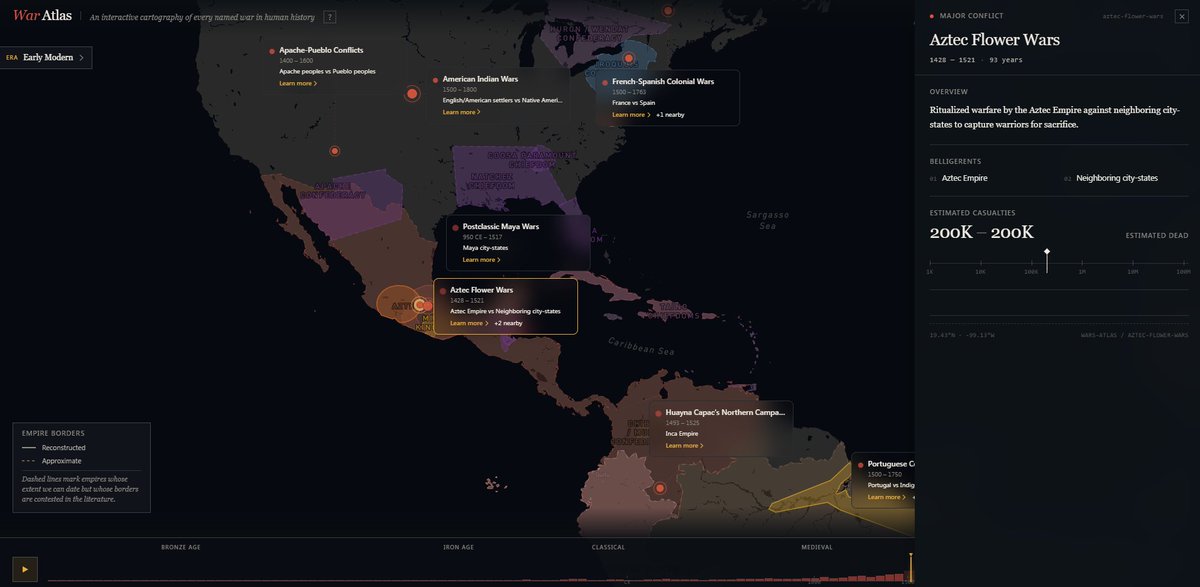Jump to Medieval period on timeline

816,547
